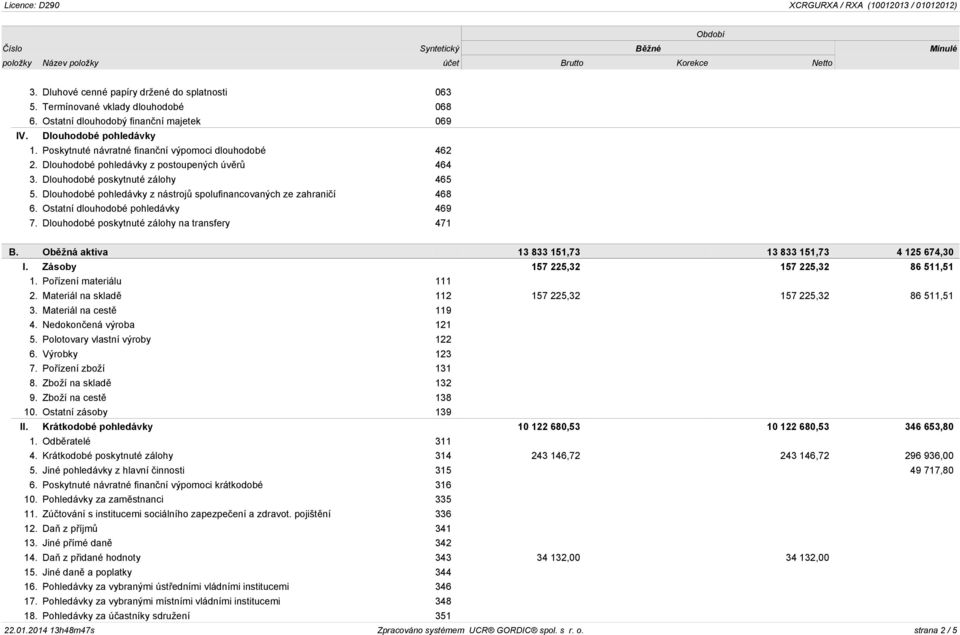Image resolution: width=960 pixels, height=635 pixels.
Task: Click Oběžná aktiva brutto value 13 833 151,73
Action: [x=549, y=252]
